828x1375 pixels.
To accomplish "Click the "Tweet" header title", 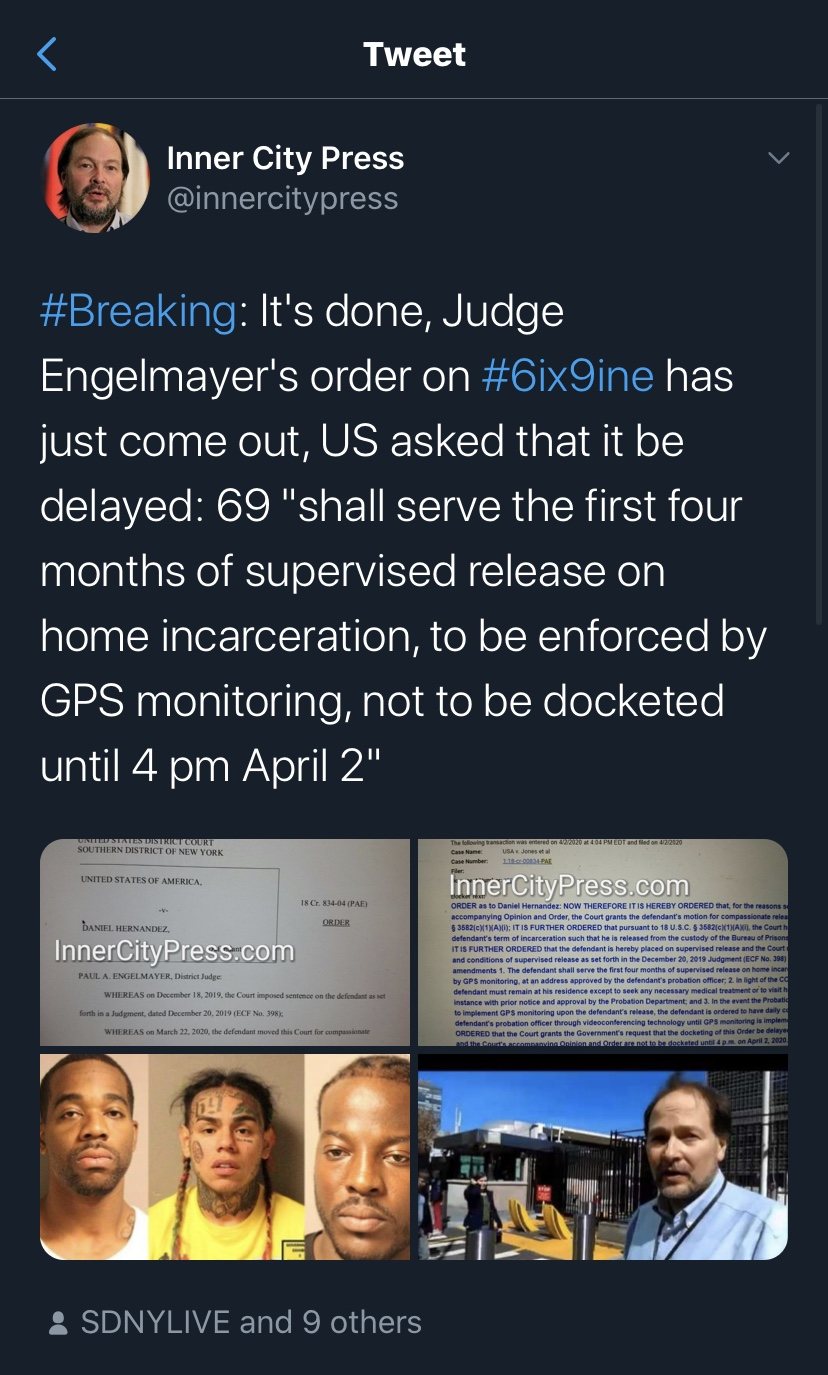I will point(414,54).
